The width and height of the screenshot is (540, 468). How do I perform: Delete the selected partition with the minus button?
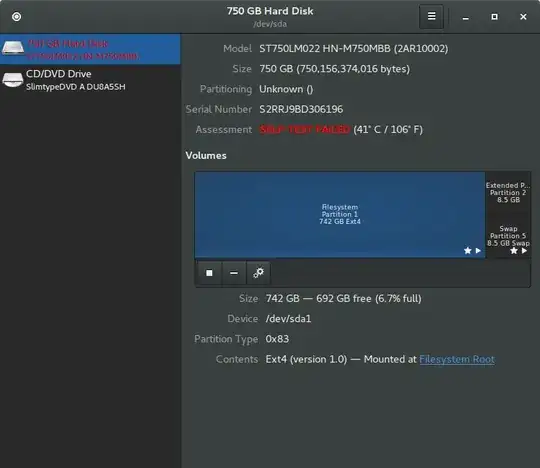[x=234, y=273]
